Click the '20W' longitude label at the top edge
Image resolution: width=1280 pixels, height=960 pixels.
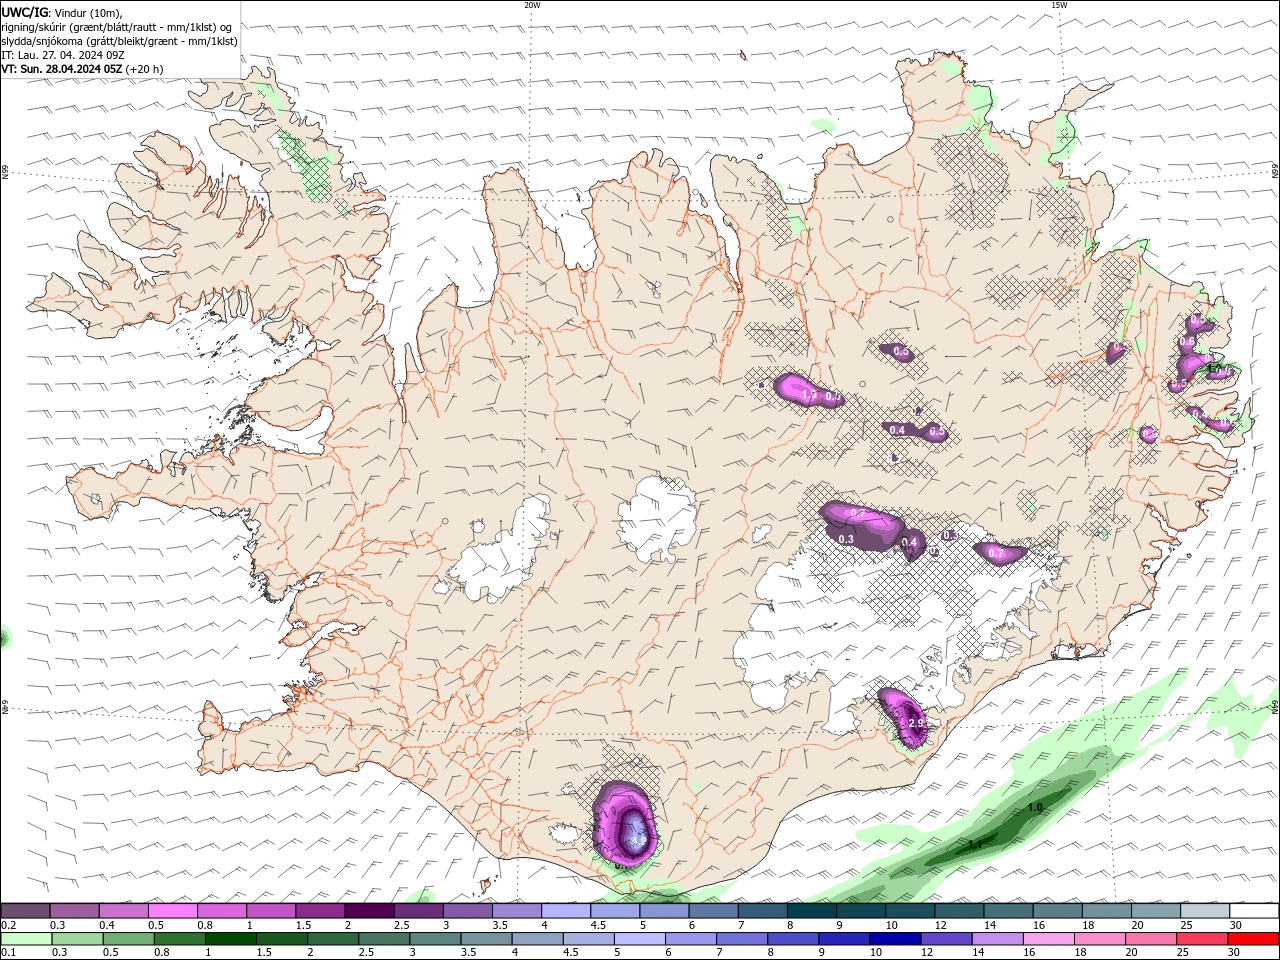pos(532,5)
